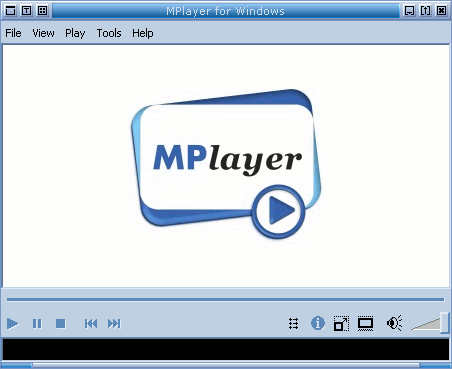The height and width of the screenshot is (369, 452).
Task: Open the playlist dotted-grid icon
Action: [x=293, y=323]
